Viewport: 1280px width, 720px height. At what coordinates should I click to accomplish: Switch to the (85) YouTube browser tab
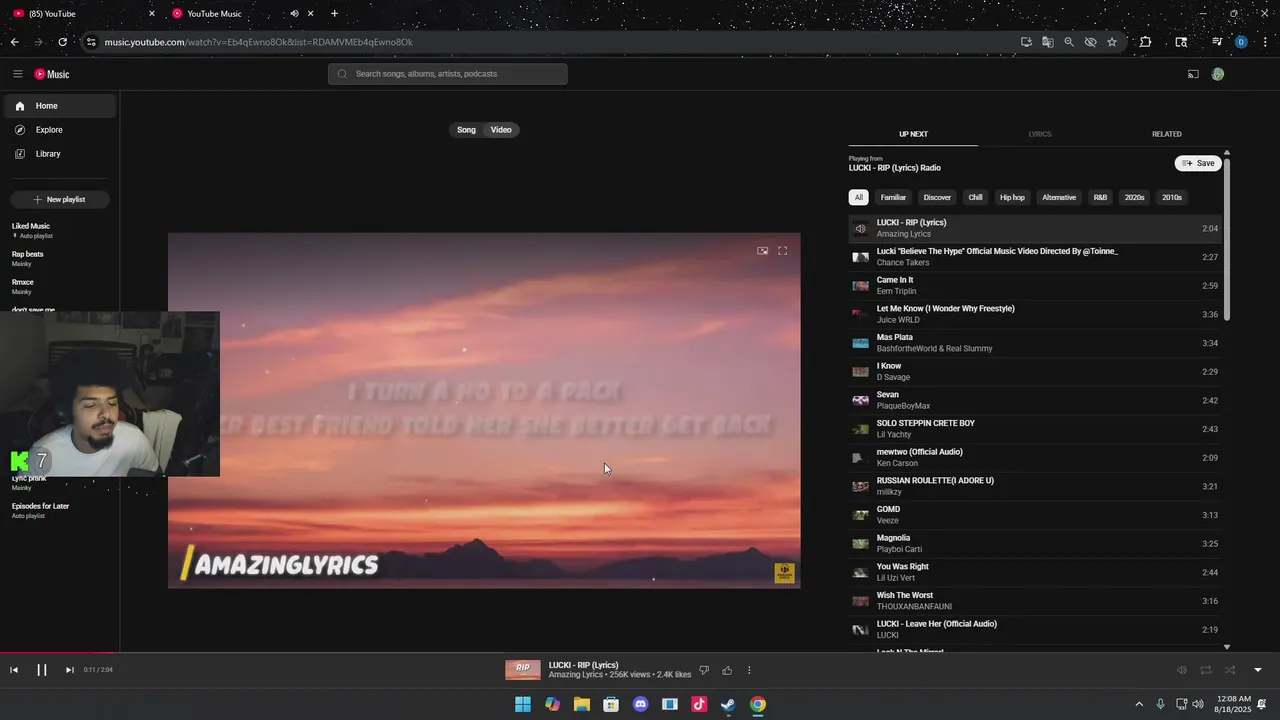[x=84, y=14]
